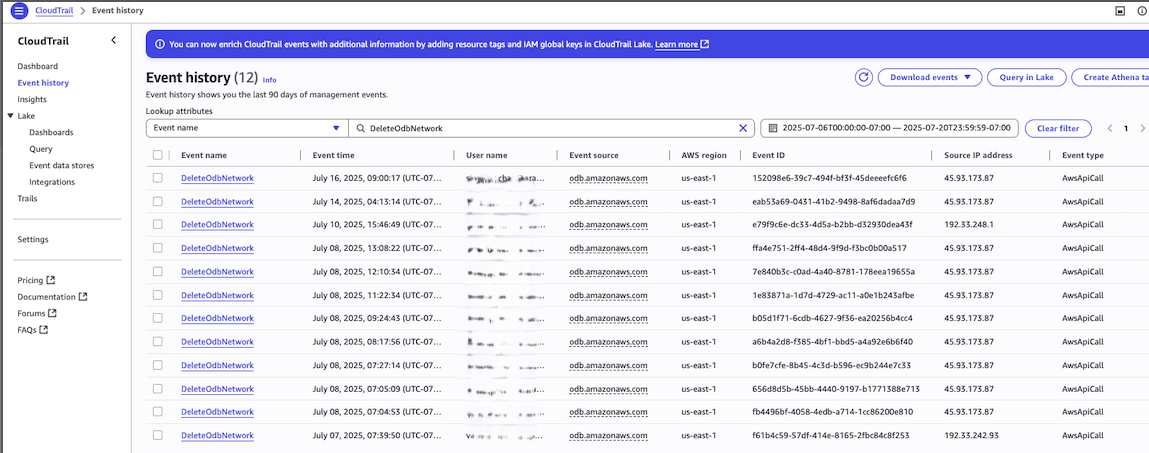Screen dimensions: 1149x453
Task: Check the box for the July 16 09:00:17 event
Action: coord(158,178)
